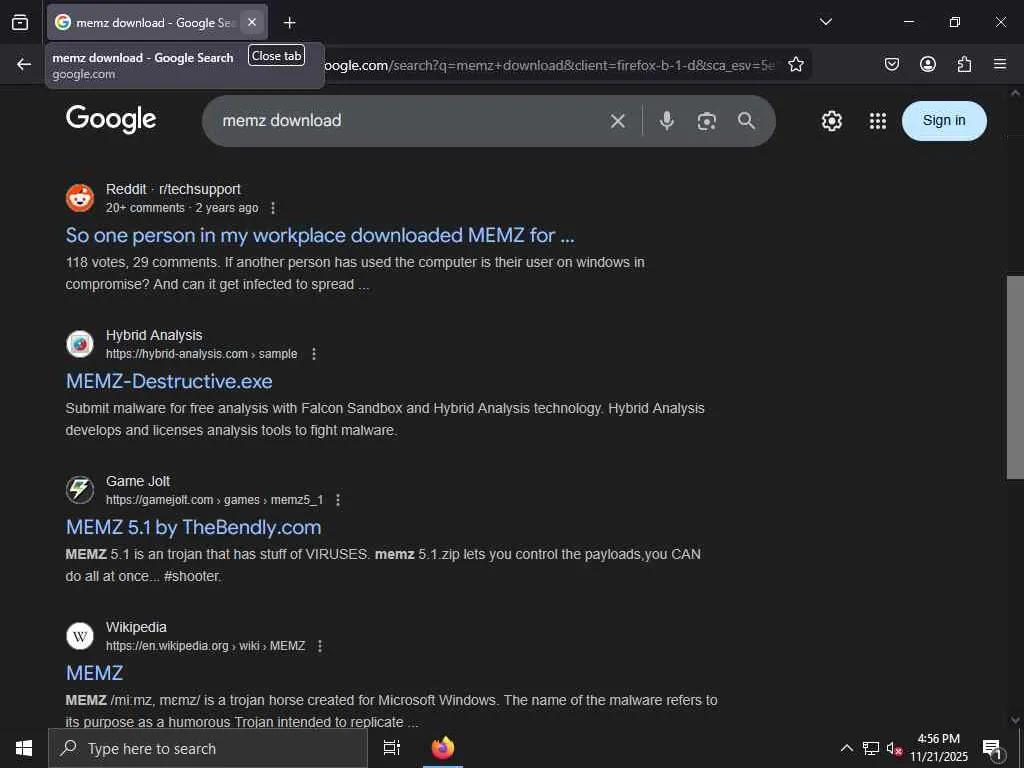Open the notification center icon

(x=991, y=748)
